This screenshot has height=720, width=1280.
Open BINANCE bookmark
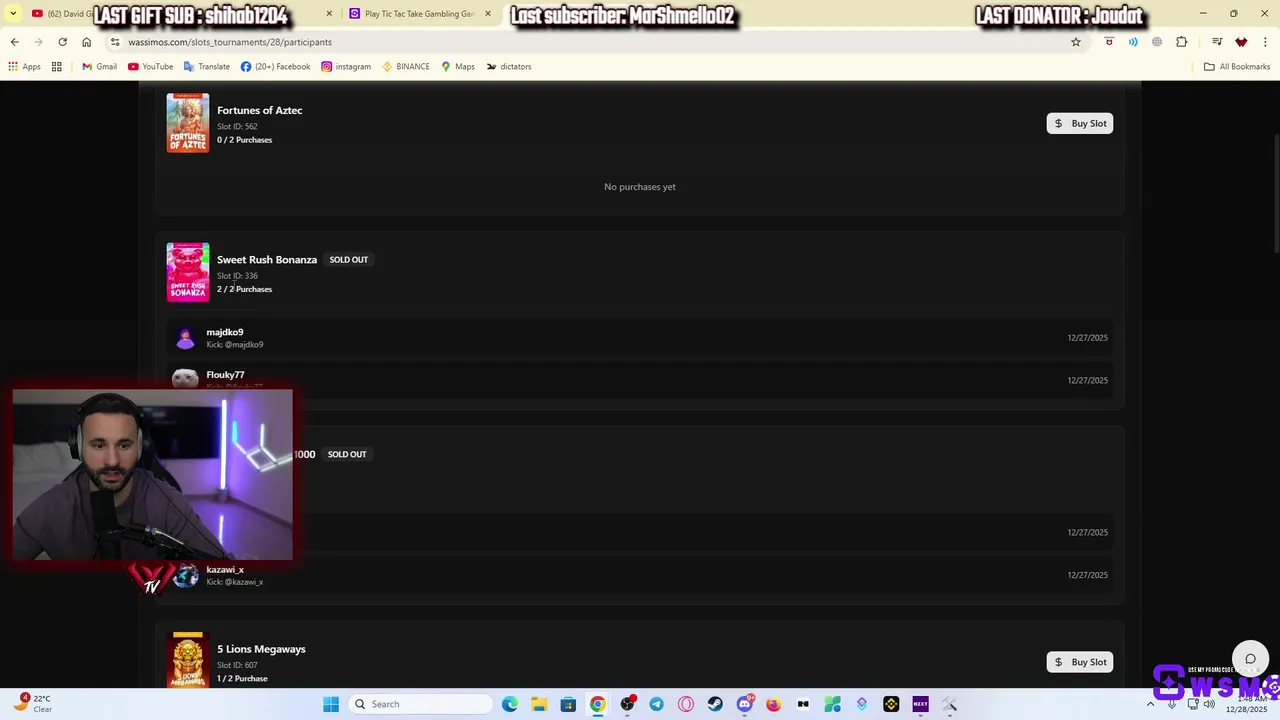coord(405,67)
